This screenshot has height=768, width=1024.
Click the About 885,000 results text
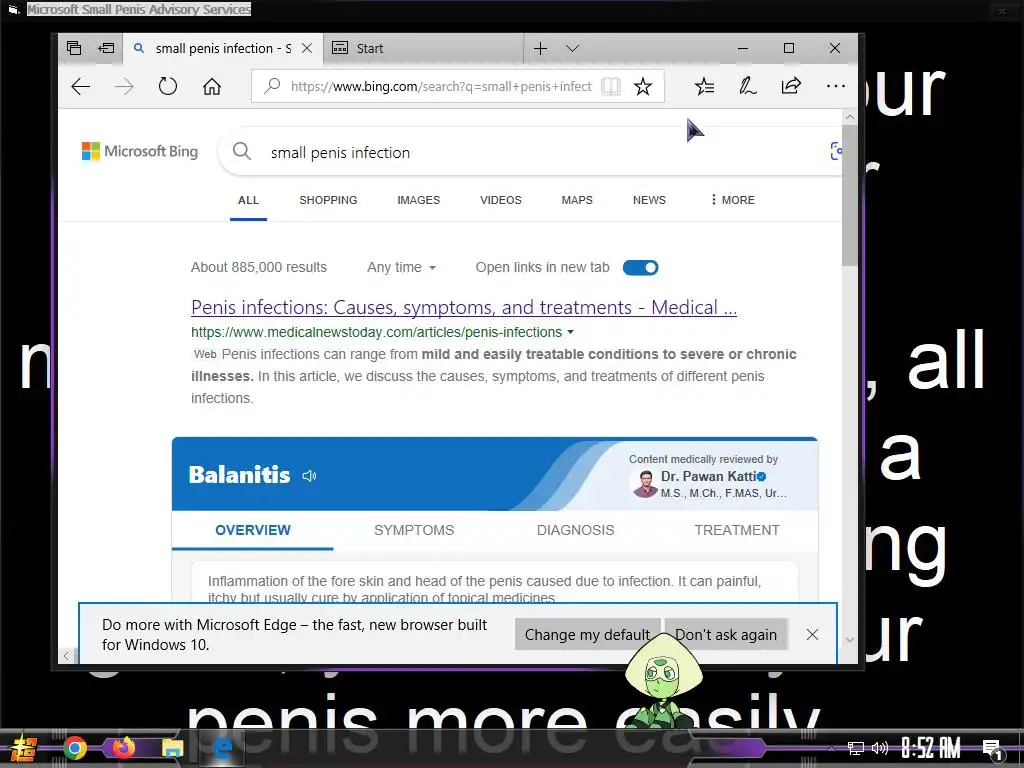(259, 267)
